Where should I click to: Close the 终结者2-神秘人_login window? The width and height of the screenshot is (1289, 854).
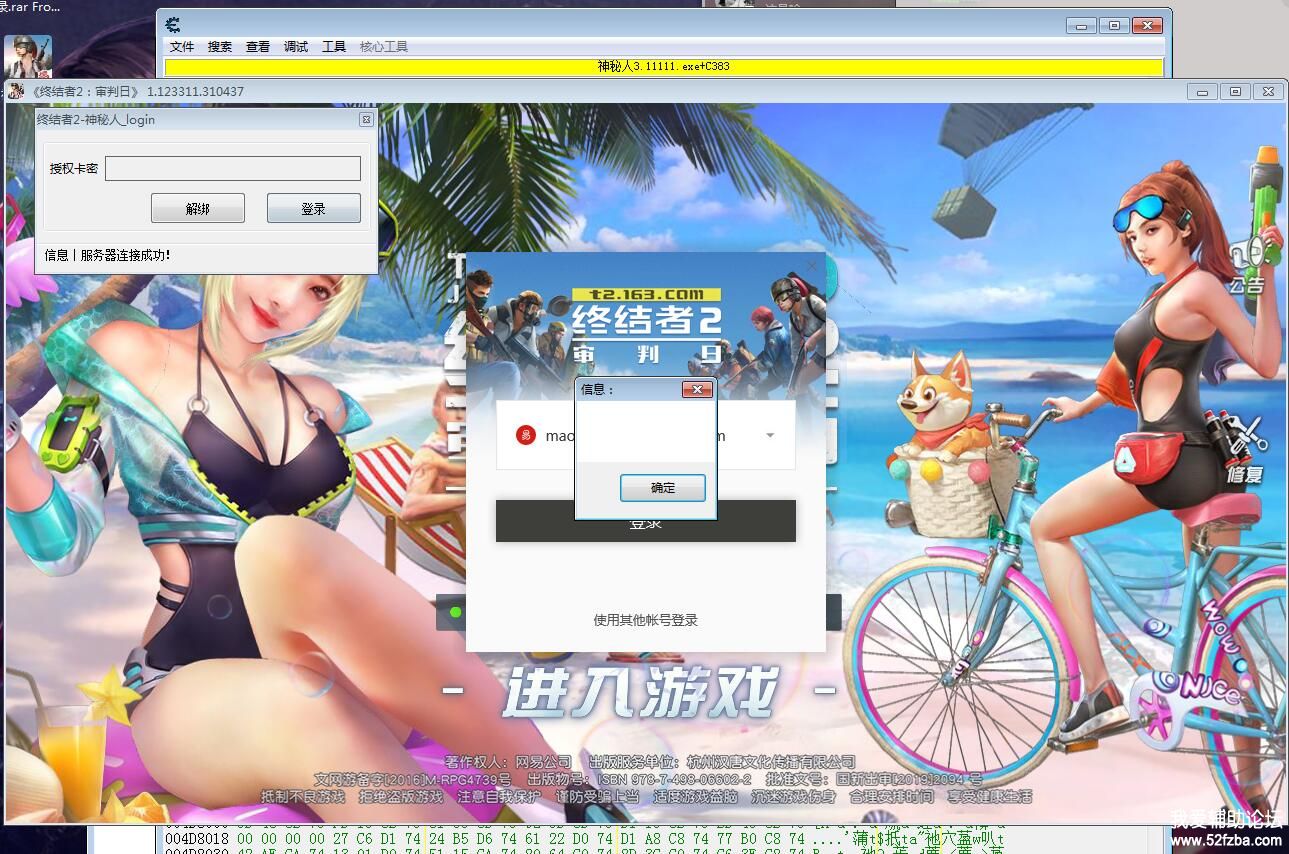[366, 120]
